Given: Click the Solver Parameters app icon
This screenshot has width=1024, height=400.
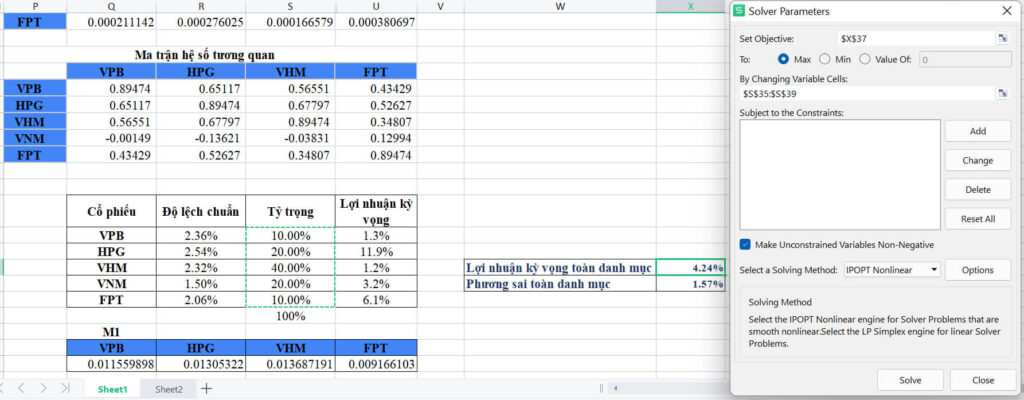Looking at the screenshot, I should [740, 11].
